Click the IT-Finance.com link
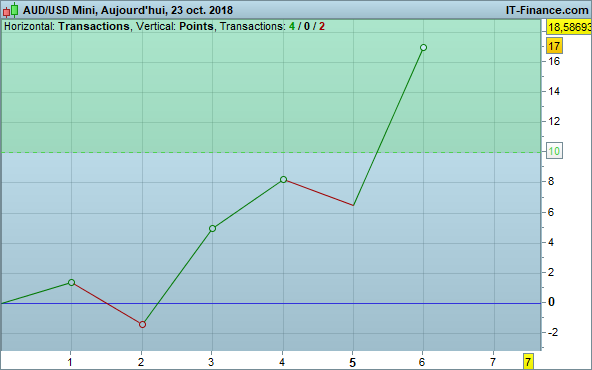 [547, 10]
